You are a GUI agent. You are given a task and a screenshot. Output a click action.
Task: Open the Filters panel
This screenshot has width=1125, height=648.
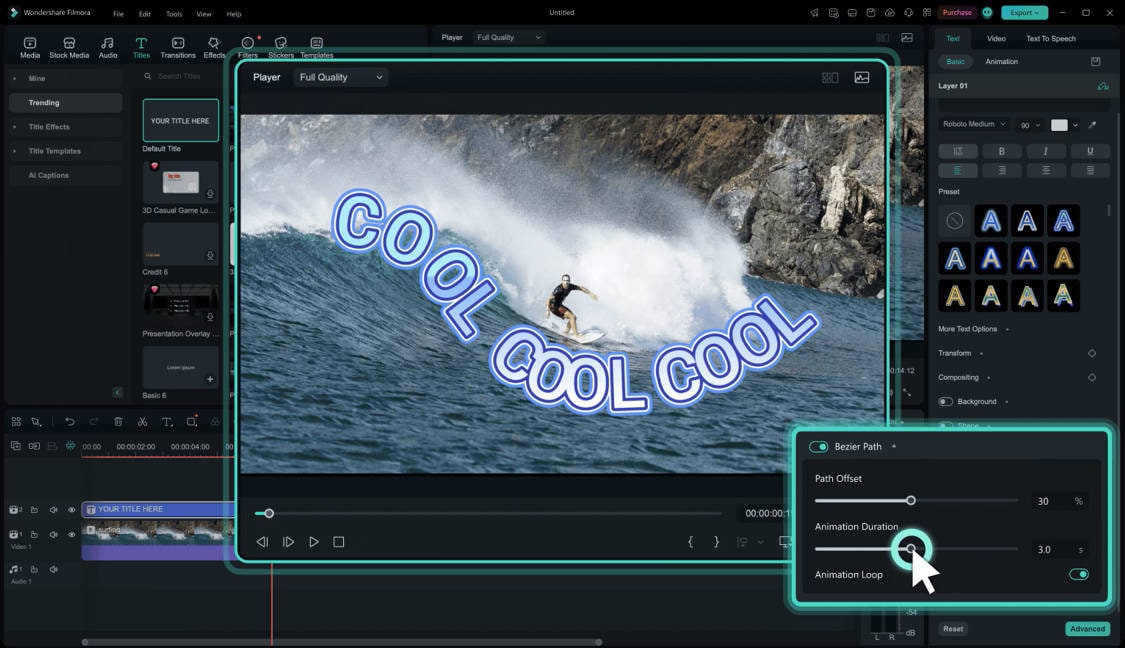coord(248,47)
